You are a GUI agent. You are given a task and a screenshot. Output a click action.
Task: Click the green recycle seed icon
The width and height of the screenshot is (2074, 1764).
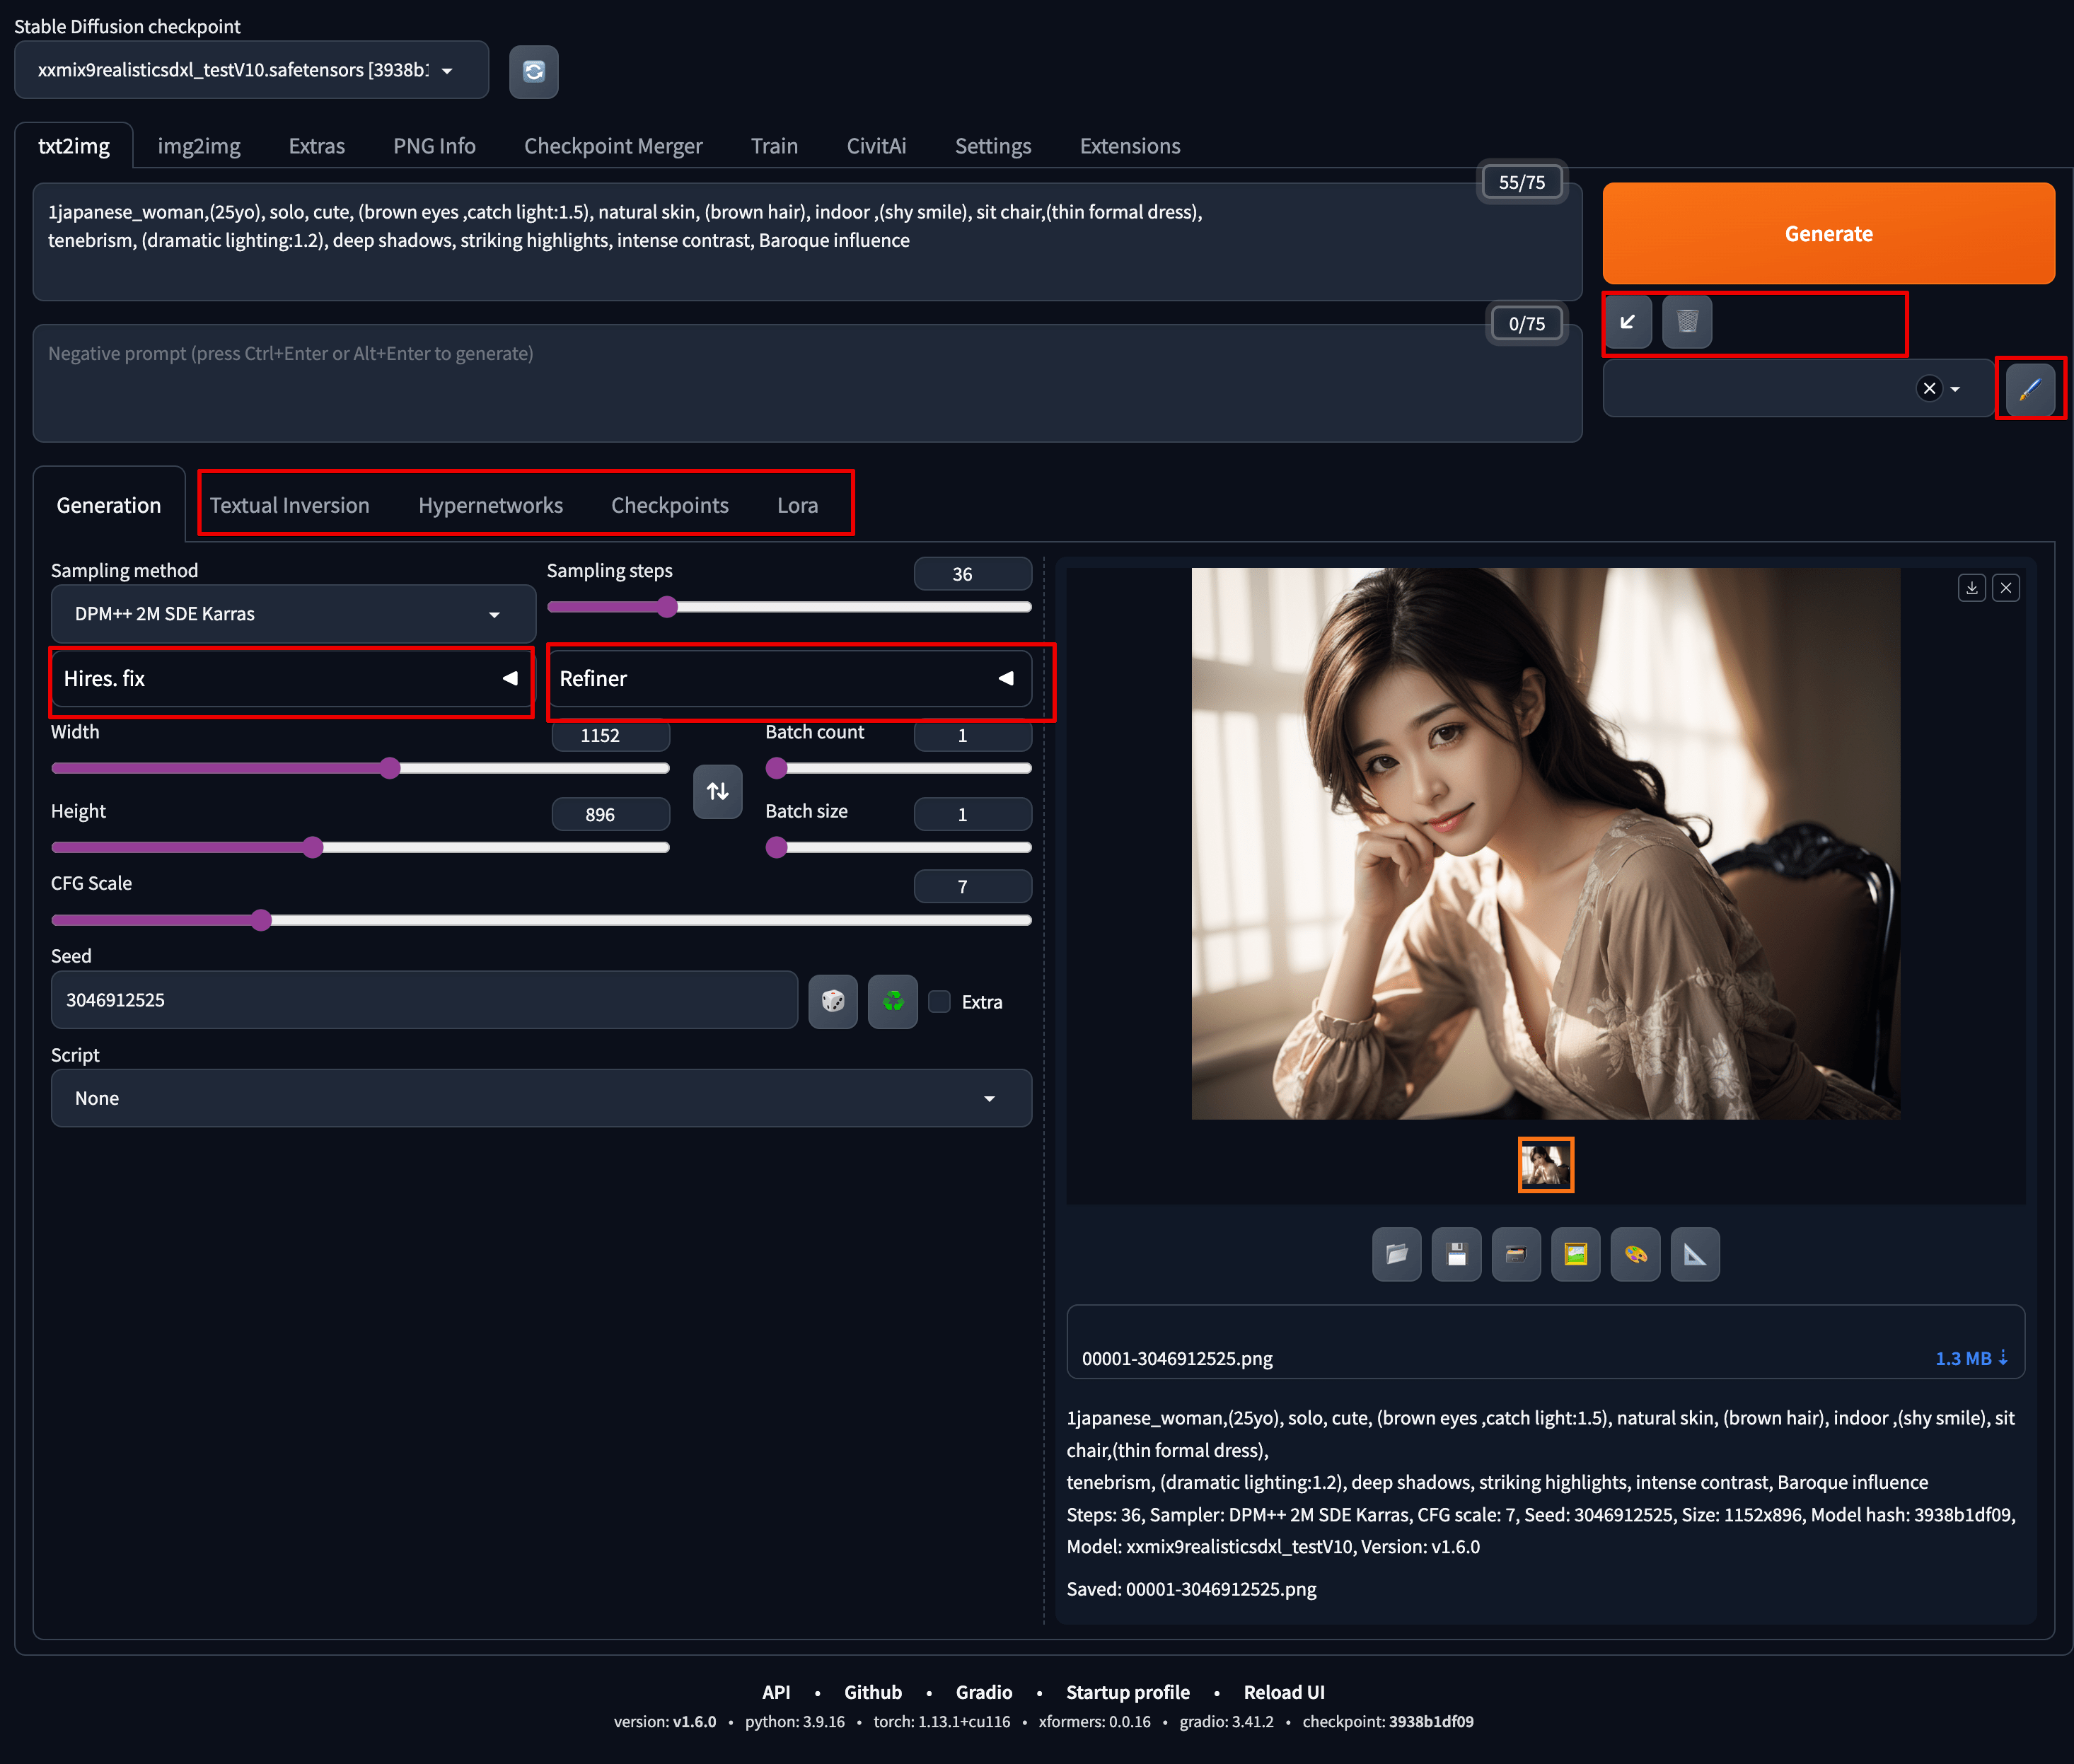(893, 1001)
